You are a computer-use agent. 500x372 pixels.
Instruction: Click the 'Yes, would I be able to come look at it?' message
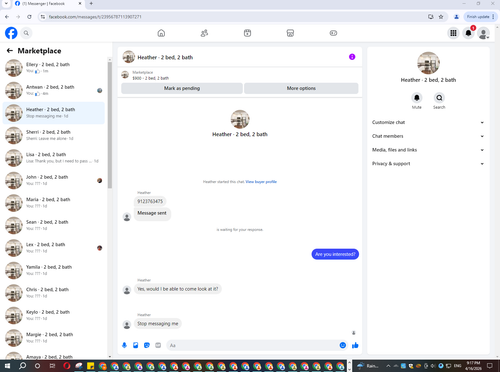click(178, 289)
